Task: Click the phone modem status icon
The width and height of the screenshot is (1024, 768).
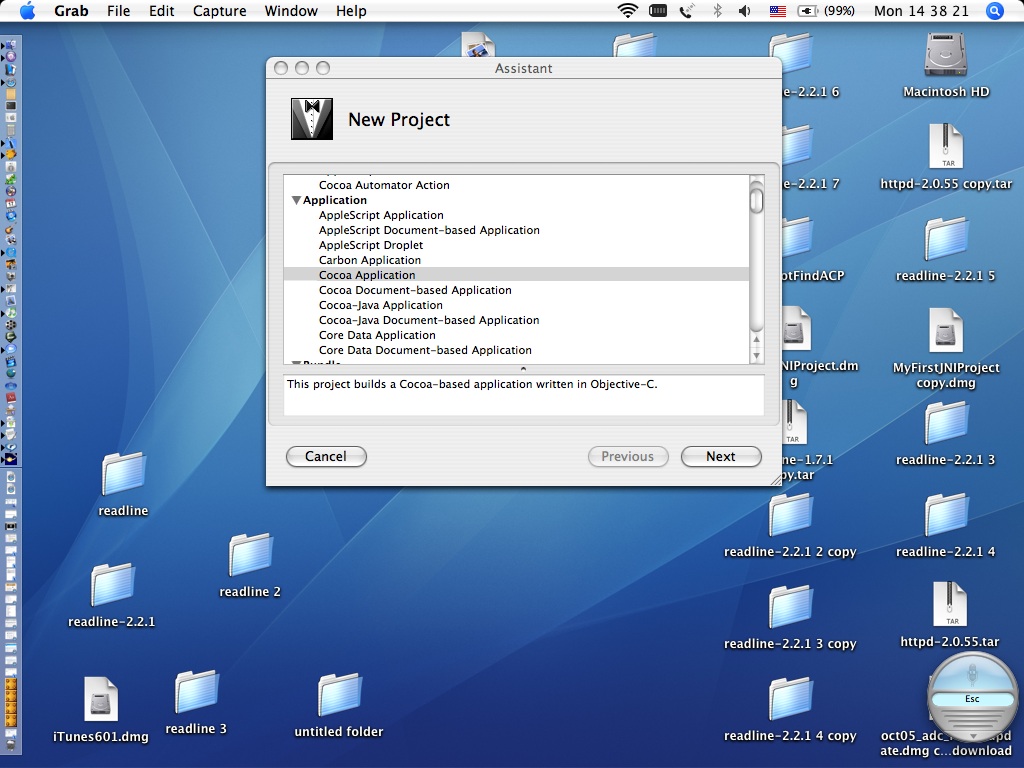Action: coord(686,10)
